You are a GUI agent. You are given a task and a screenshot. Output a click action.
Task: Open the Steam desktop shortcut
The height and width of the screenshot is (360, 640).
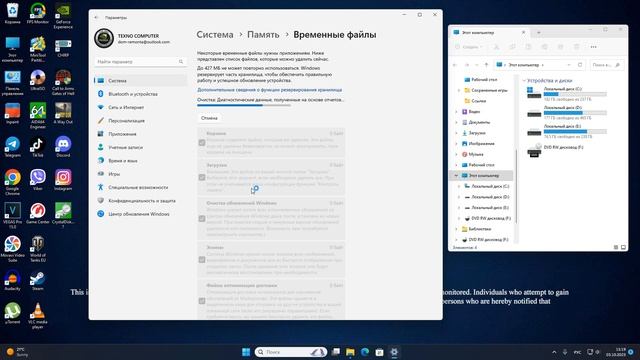pyautogui.click(x=38, y=280)
